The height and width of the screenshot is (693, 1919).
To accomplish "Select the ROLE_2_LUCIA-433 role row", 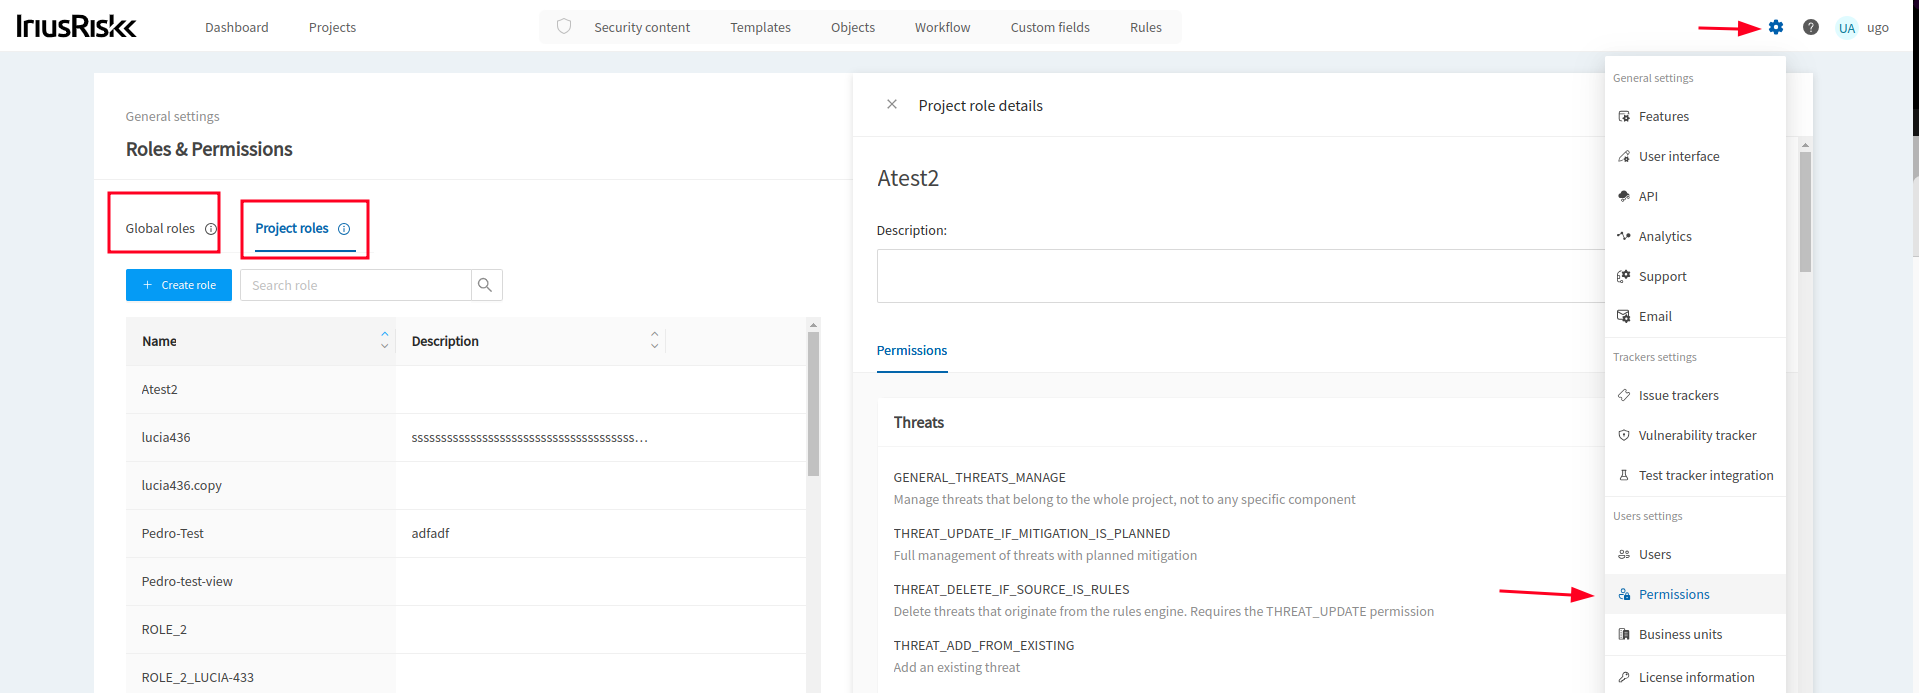I will point(466,676).
